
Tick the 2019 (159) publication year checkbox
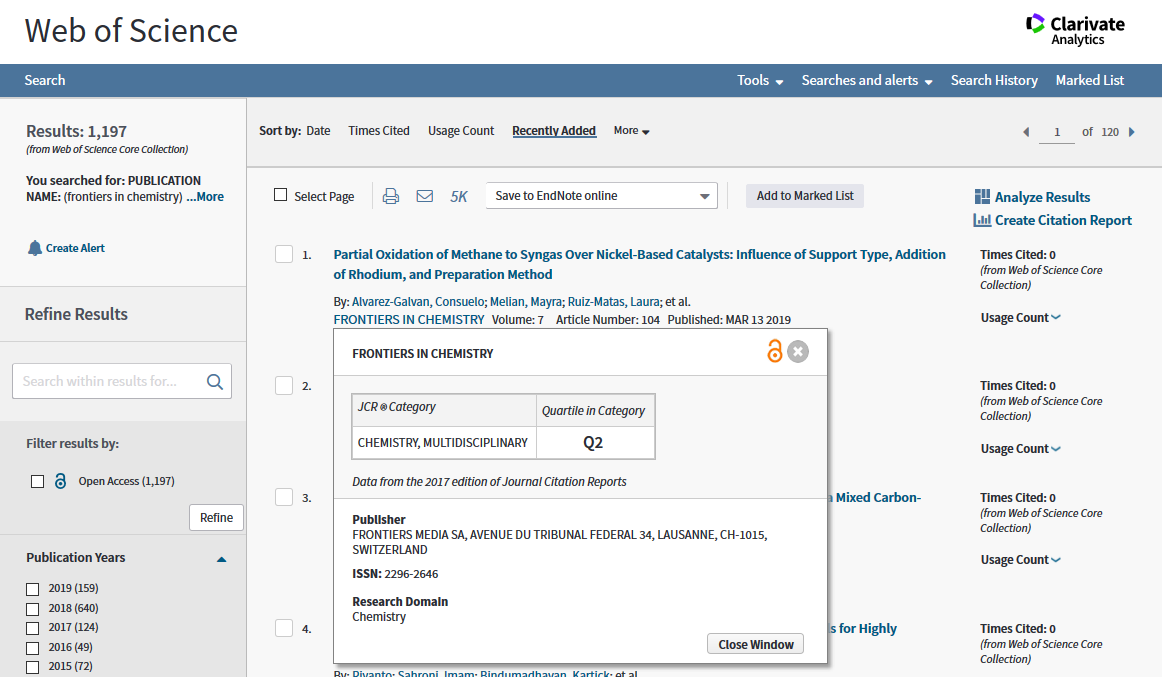pos(33,590)
